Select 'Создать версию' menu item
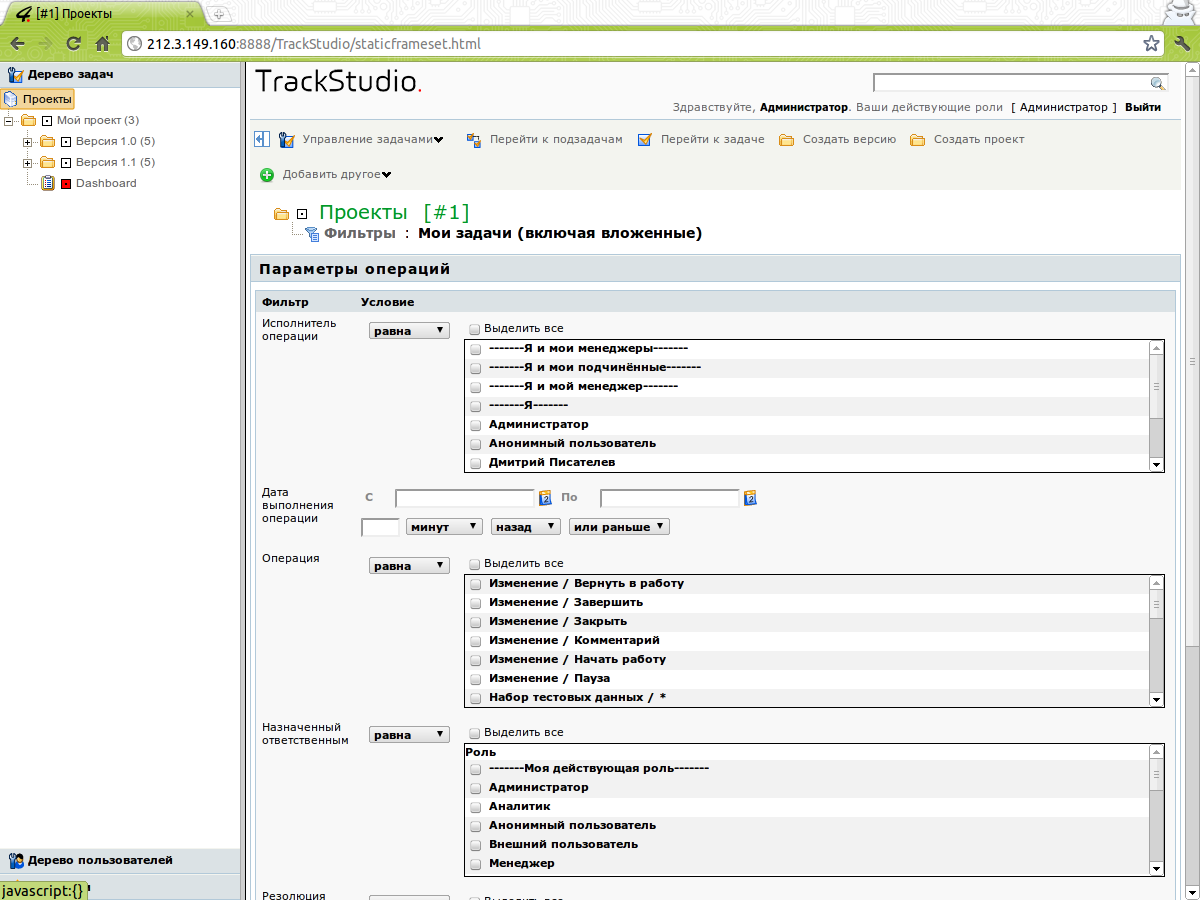Viewport: 1200px width, 900px height. click(849, 140)
